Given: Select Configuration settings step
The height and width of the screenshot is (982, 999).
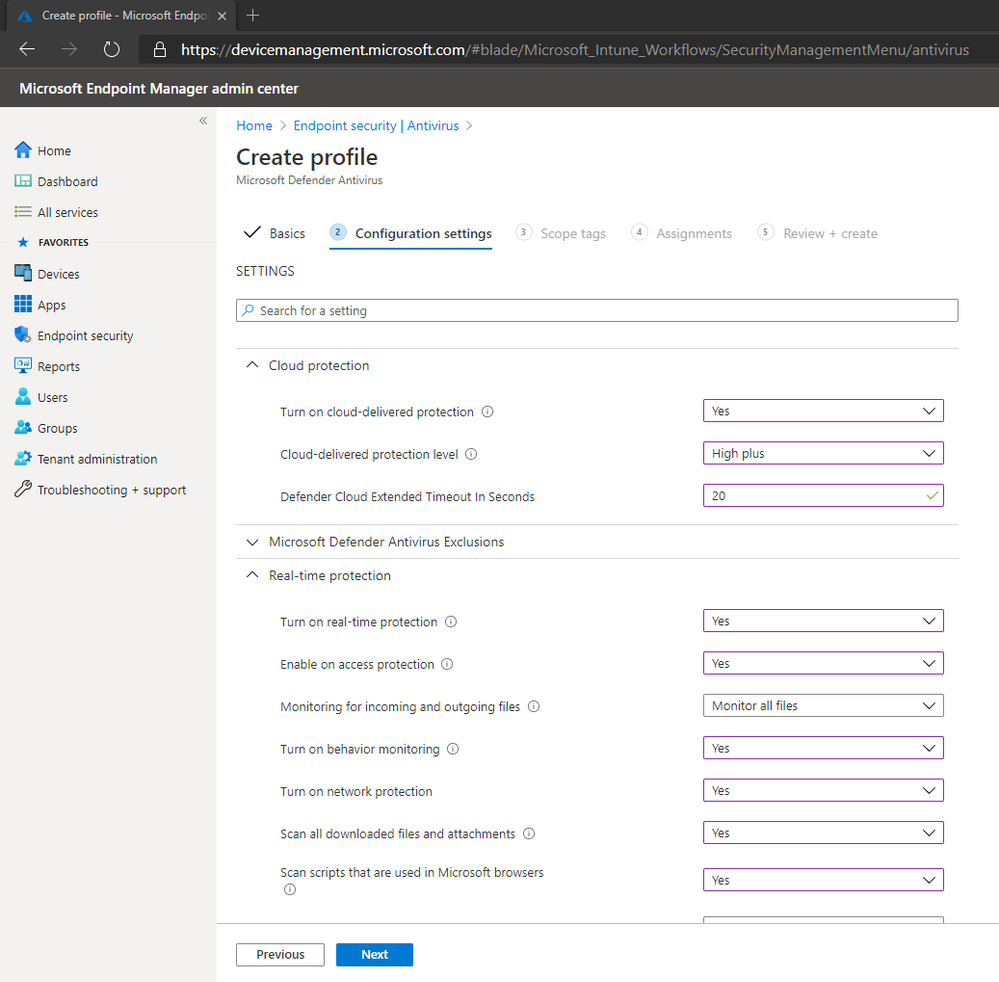Looking at the screenshot, I should [x=410, y=233].
